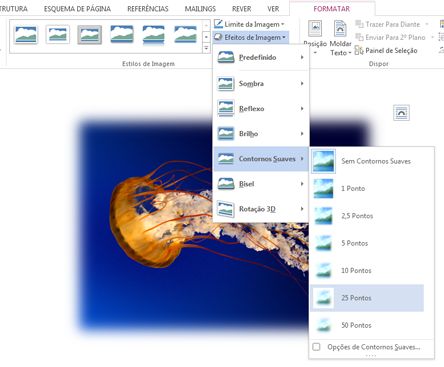Select the second image style thumbnail

(x=58, y=35)
